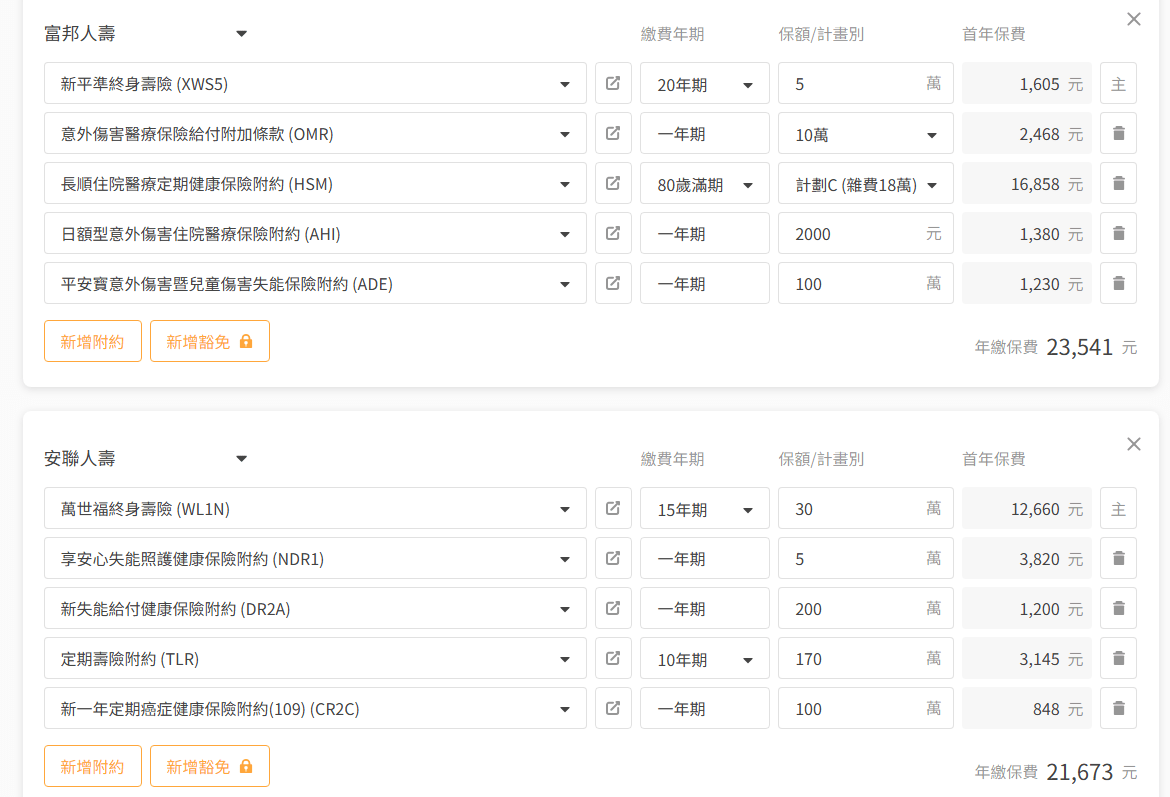The height and width of the screenshot is (797, 1170).
Task: Click the AHI daily amount field showing 2000
Action: coord(855,233)
